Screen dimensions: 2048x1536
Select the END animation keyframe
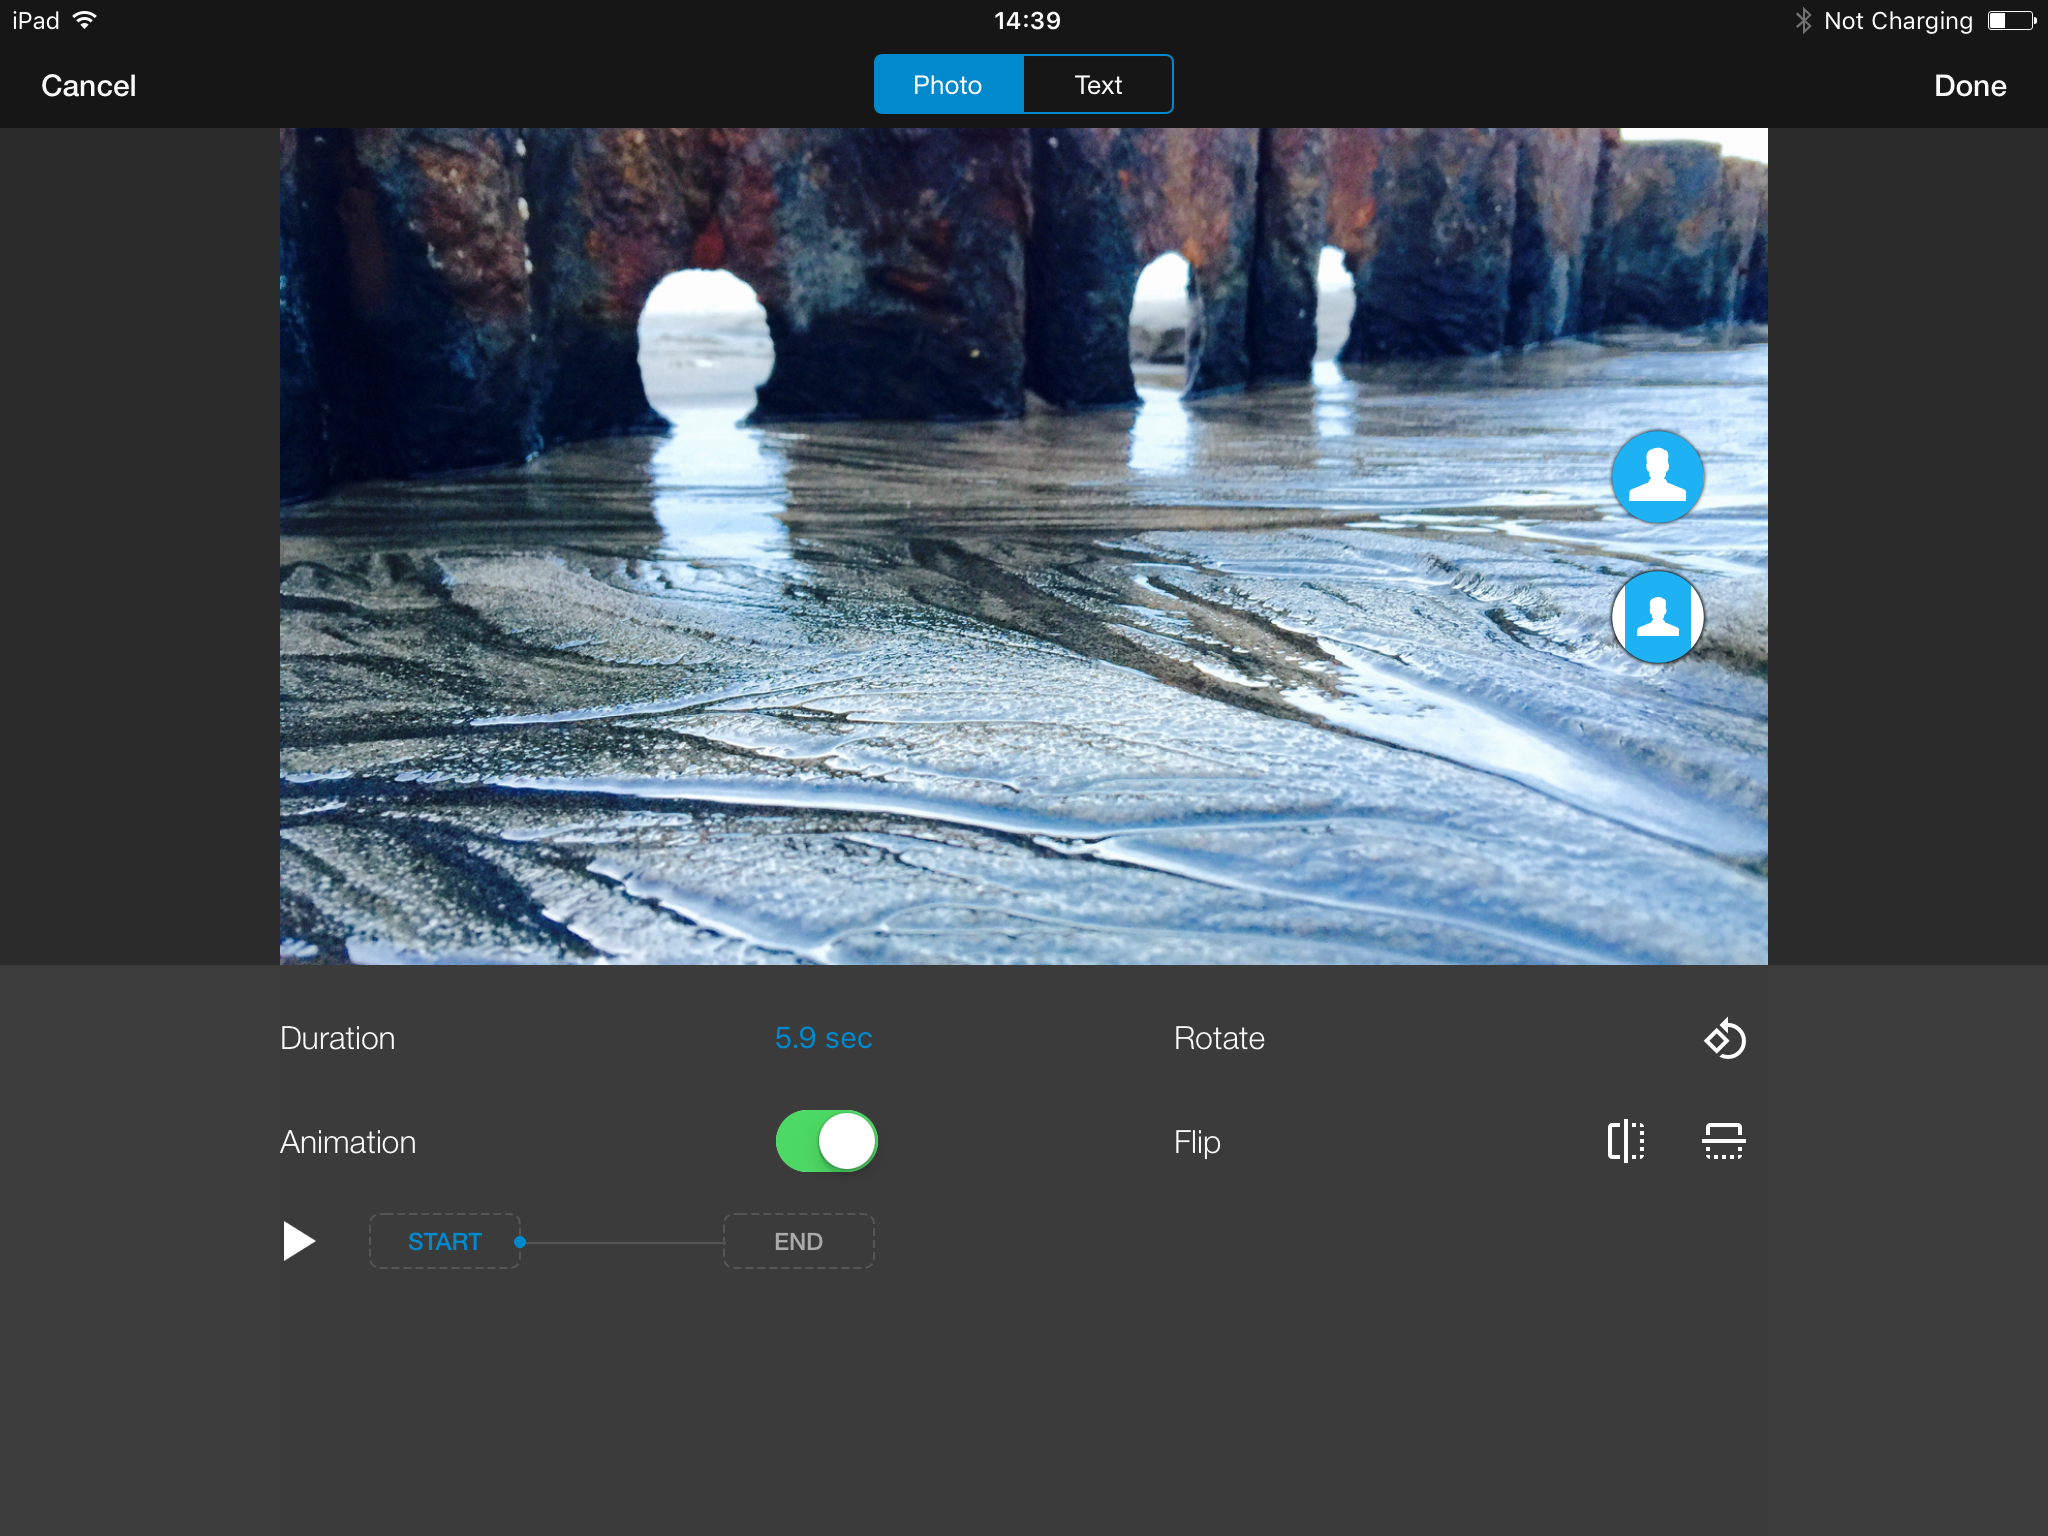(x=798, y=1241)
